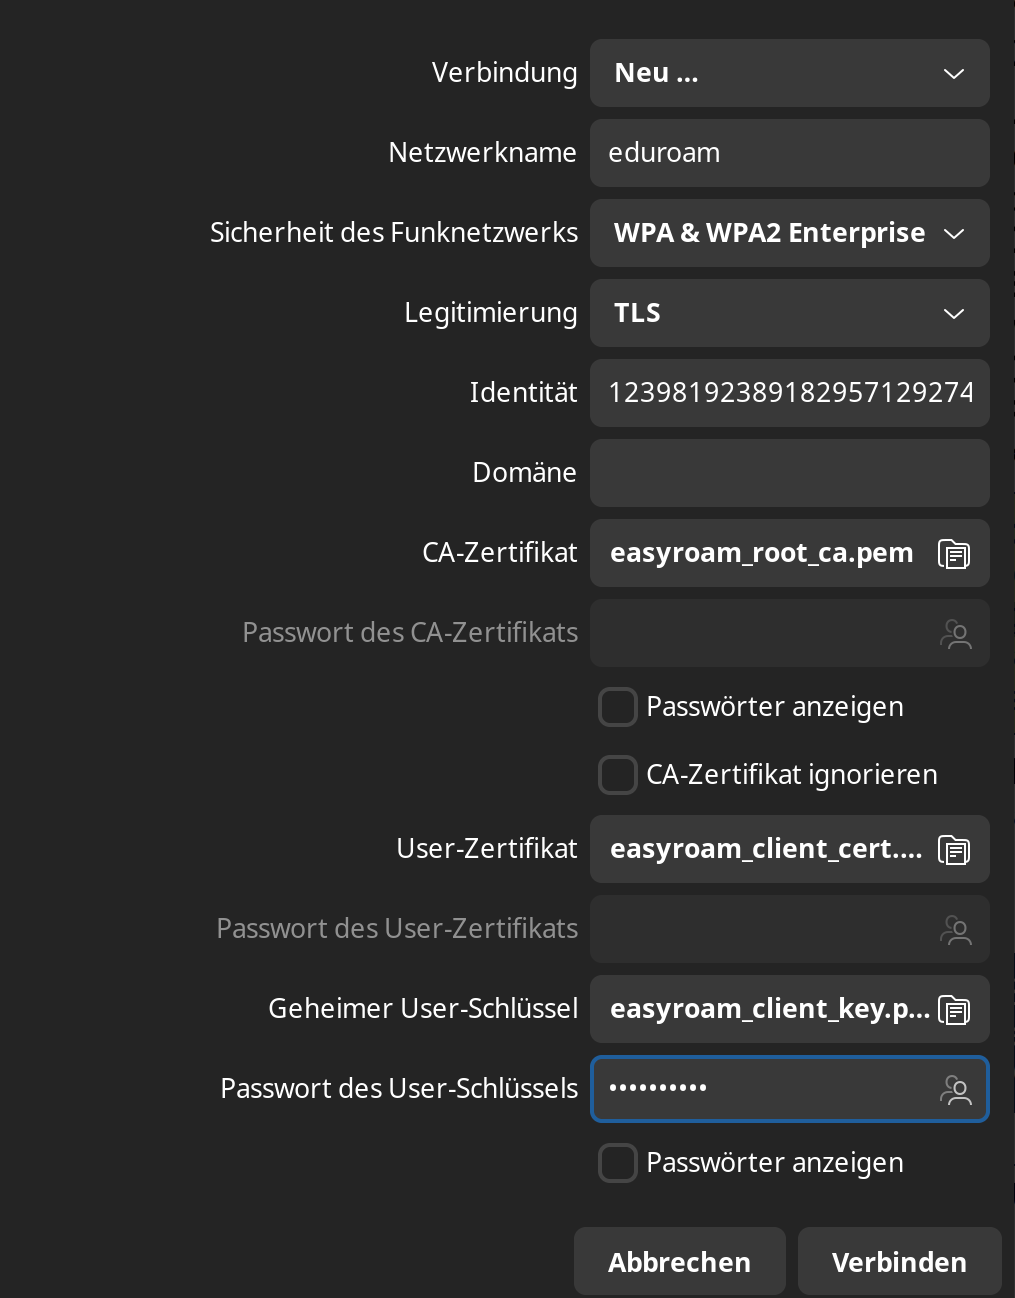The image size is (1015, 1298).
Task: Click password storage icon for CA-Zertifikat password
Action: (x=955, y=633)
